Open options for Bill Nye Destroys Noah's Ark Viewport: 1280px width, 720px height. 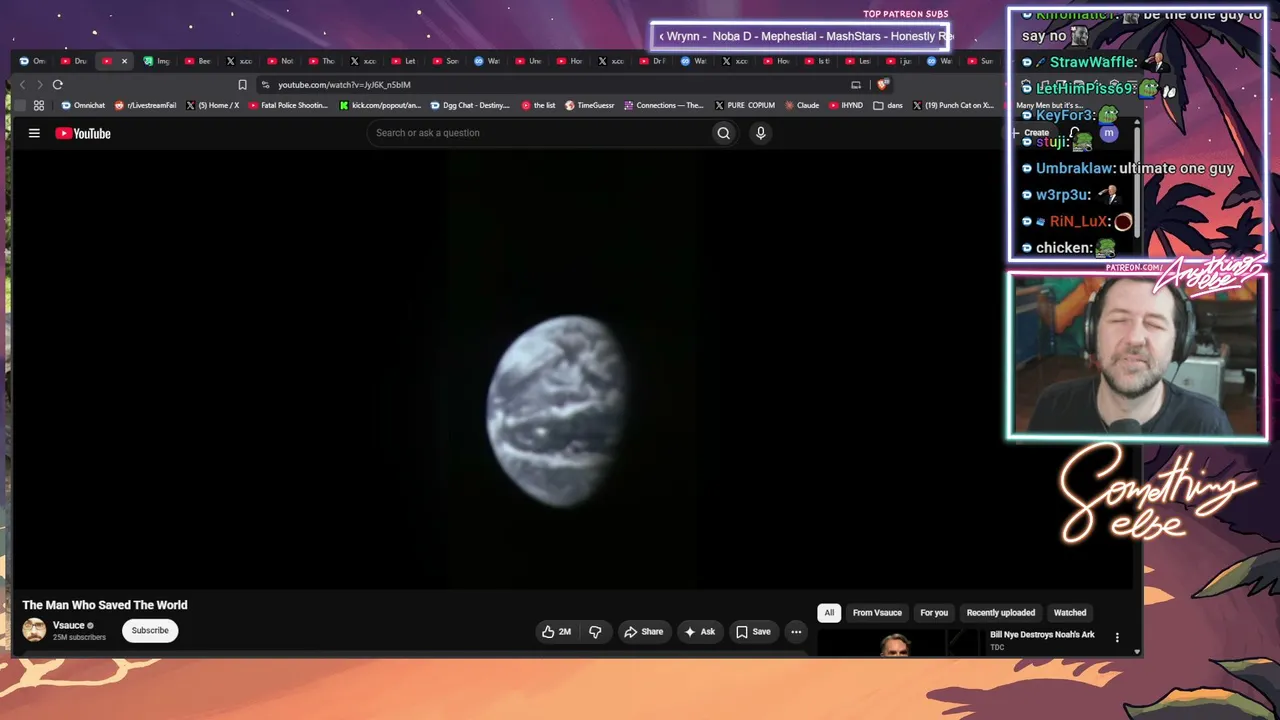(1117, 637)
